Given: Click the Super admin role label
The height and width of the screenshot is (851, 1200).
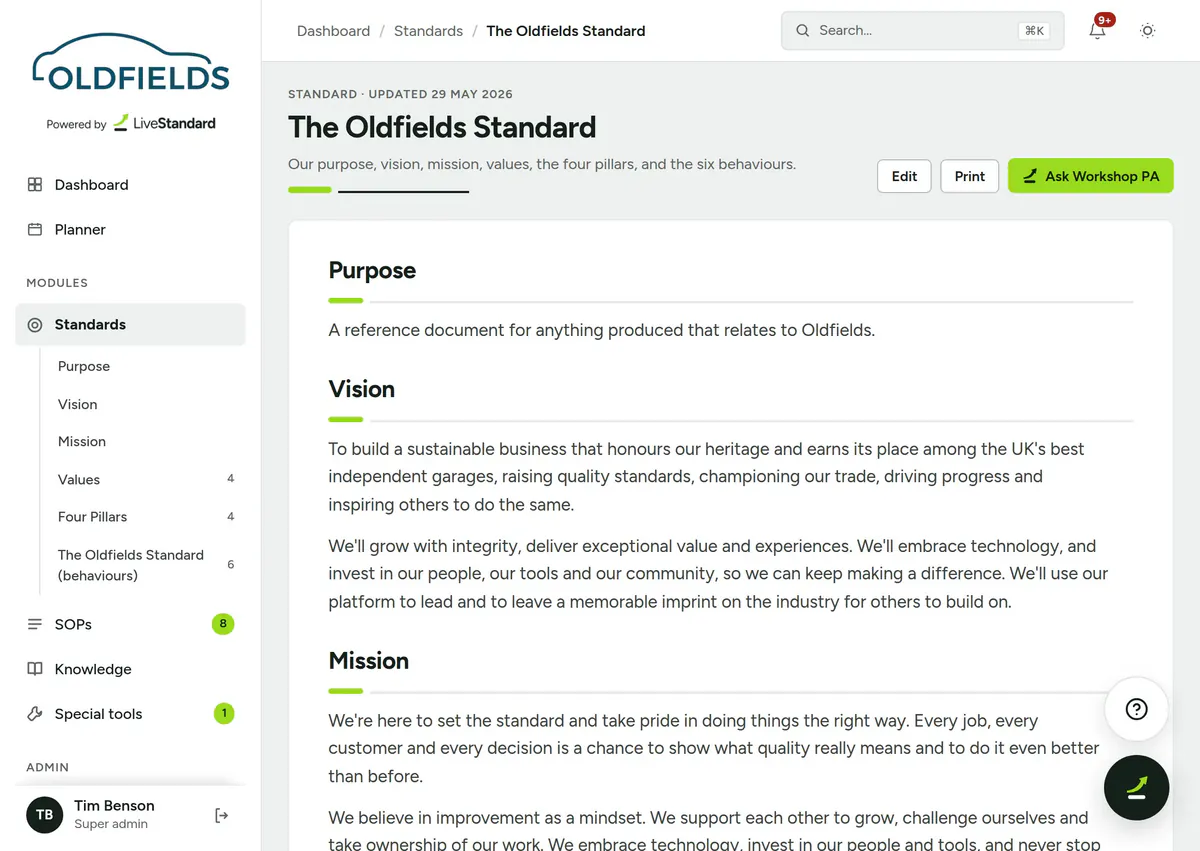Looking at the screenshot, I should pyautogui.click(x=111, y=825).
